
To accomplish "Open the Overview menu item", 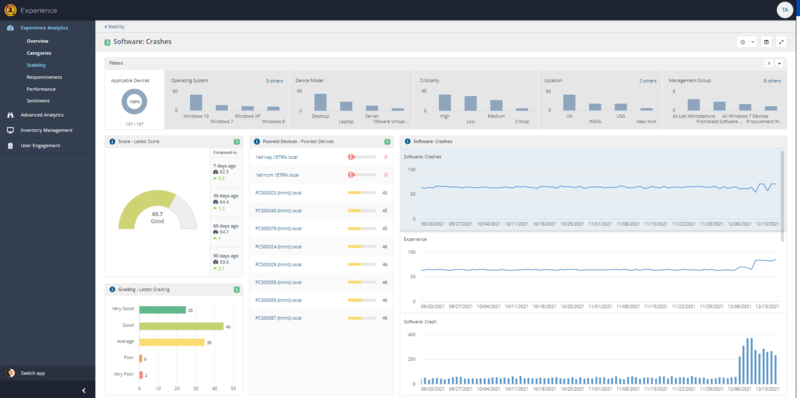I will click(x=37, y=41).
